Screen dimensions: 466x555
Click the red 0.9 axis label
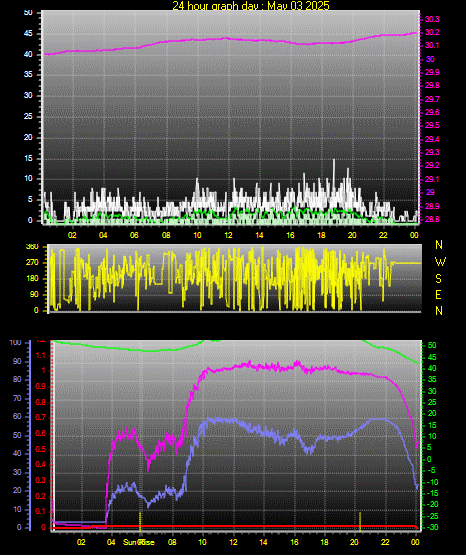[41, 386]
